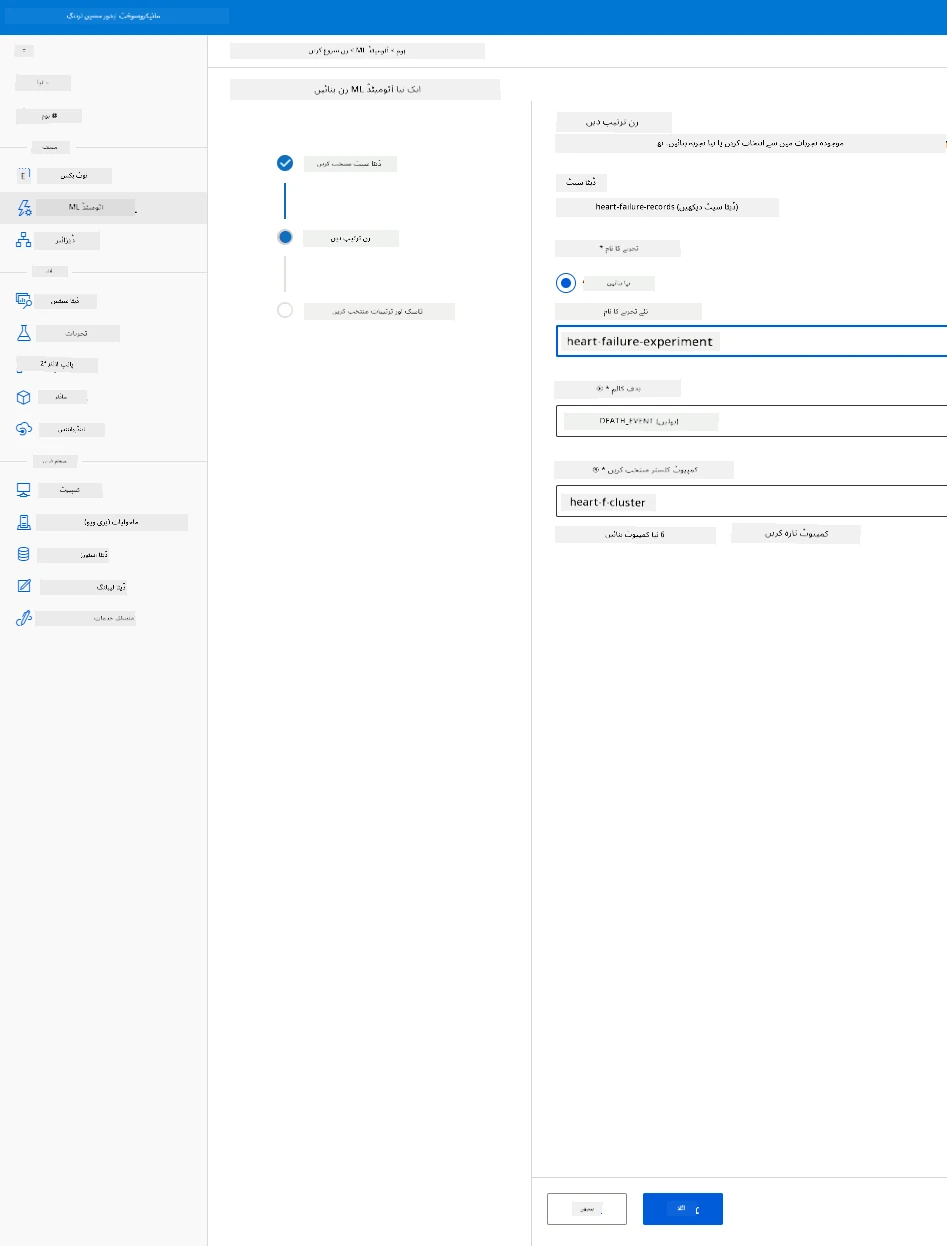Open Linked Services label in the sidebar
The height and width of the screenshot is (1246, 947).
[86, 618]
